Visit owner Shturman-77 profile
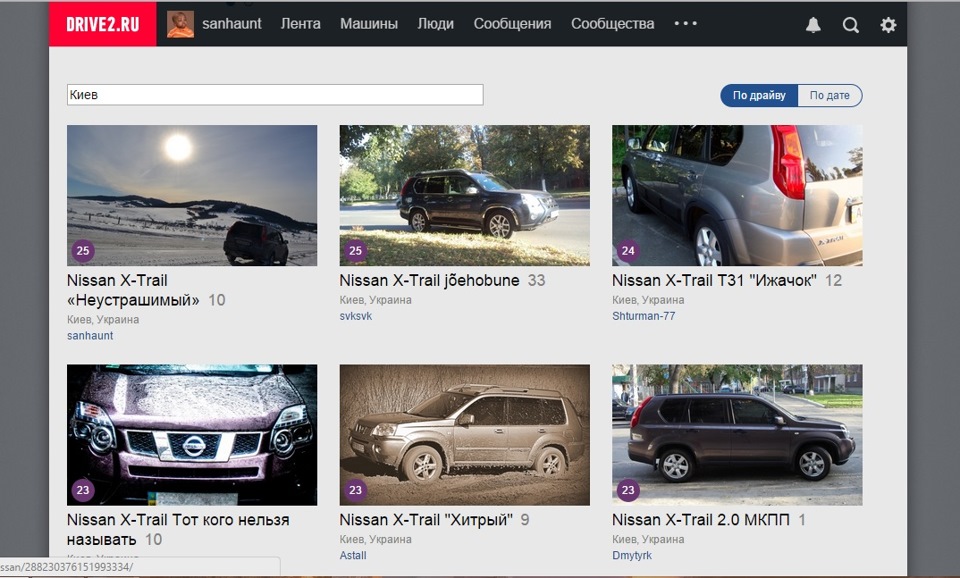960x578 pixels. point(643,316)
